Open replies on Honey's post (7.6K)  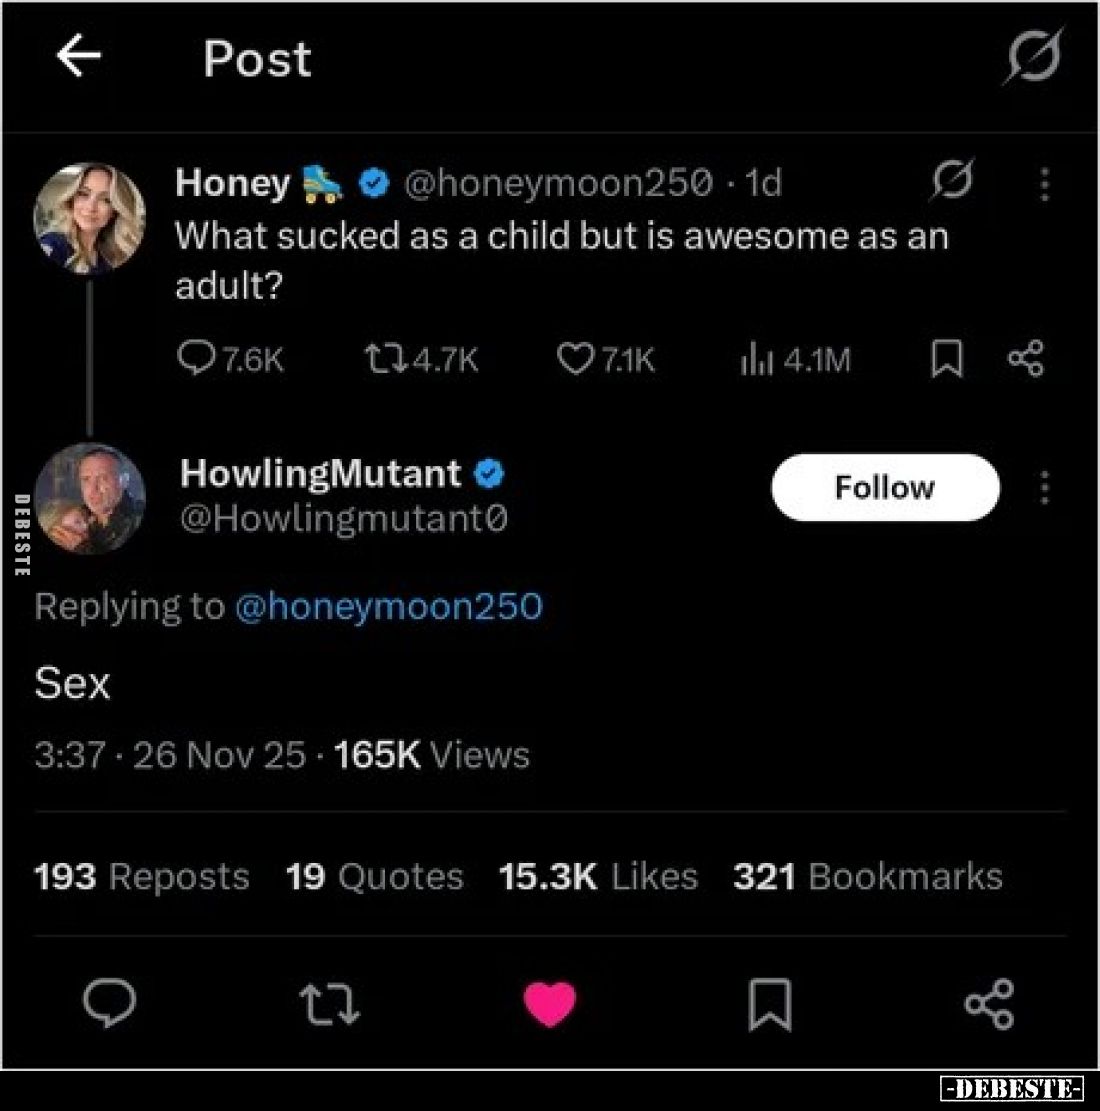point(230,359)
